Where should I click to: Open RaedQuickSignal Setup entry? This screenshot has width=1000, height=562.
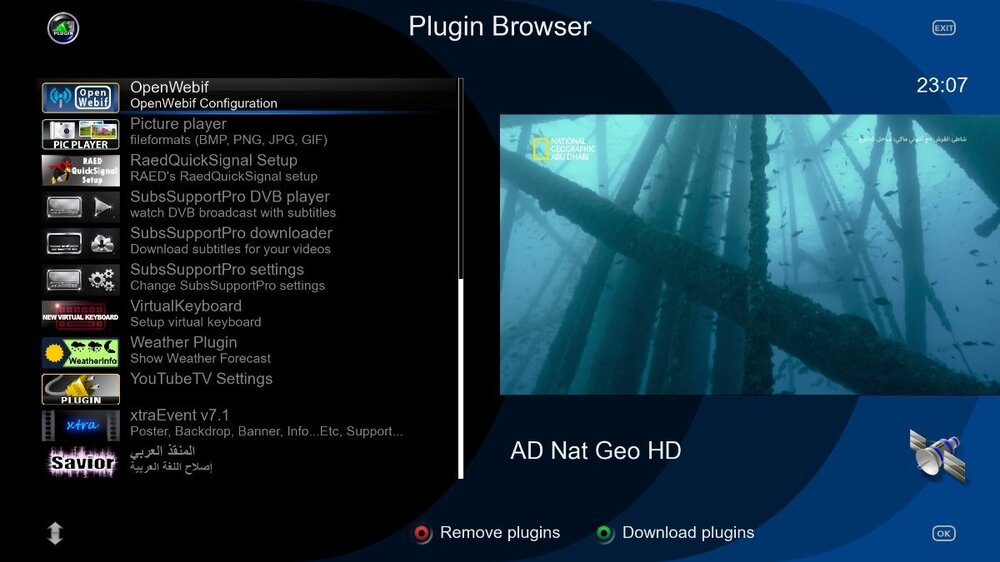[x=249, y=168]
